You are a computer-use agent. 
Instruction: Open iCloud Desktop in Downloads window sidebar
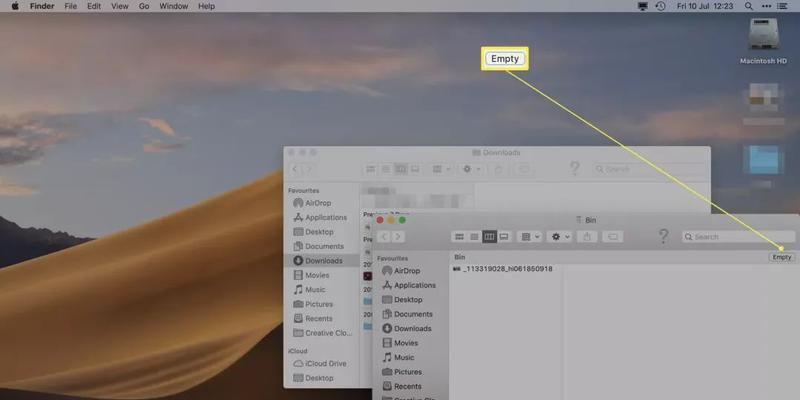(313, 378)
